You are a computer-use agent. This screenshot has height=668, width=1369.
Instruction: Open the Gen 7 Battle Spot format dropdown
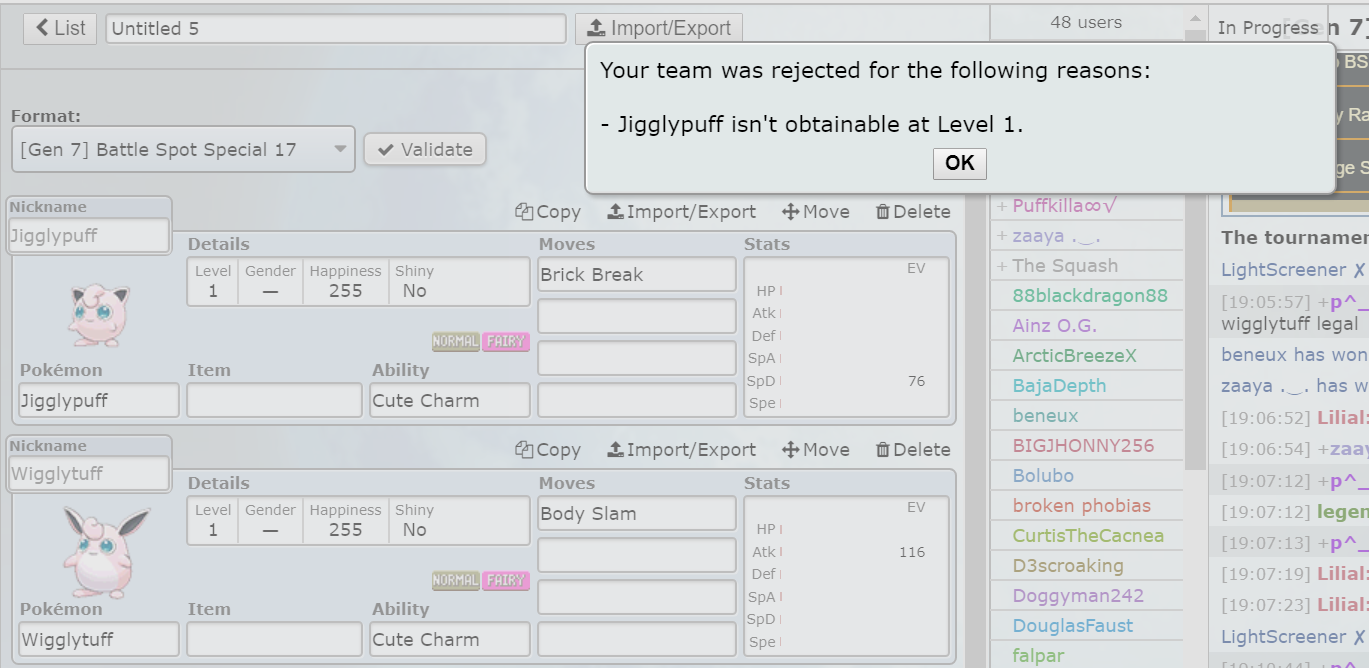(x=183, y=150)
